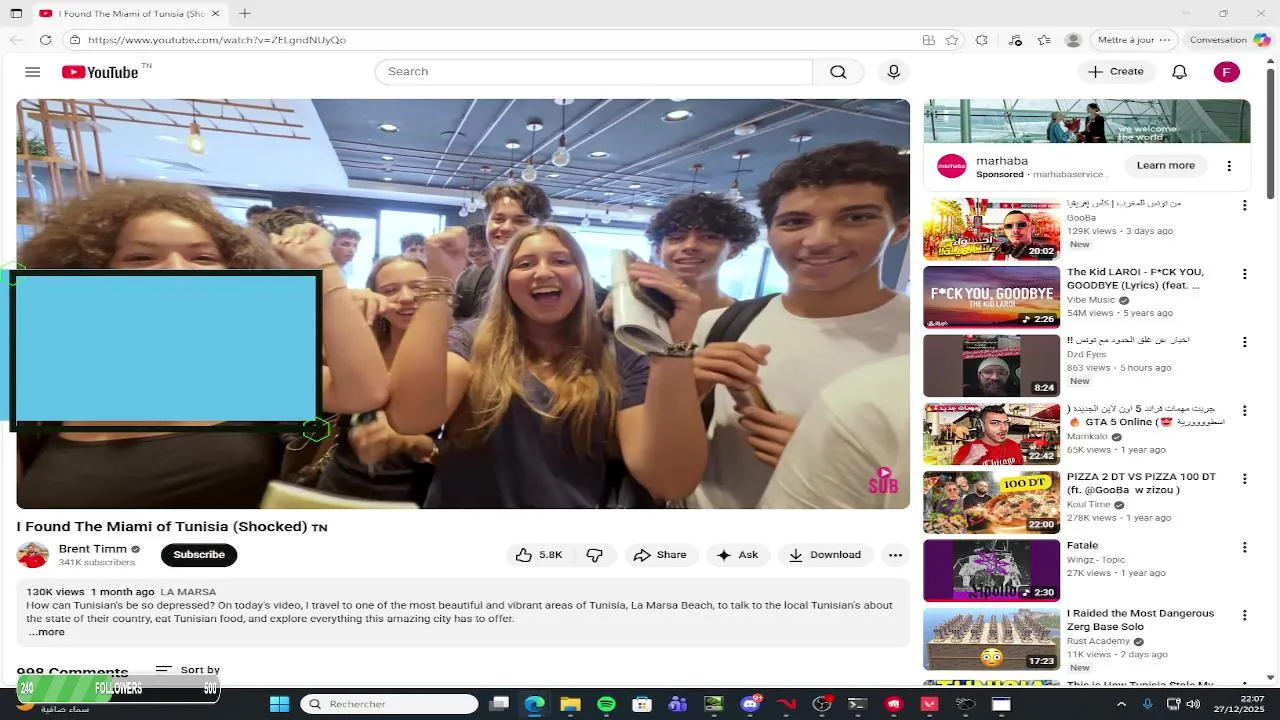1280x720 pixels.
Task: Open GTA 5 Online video thumbnail
Action: (991, 434)
